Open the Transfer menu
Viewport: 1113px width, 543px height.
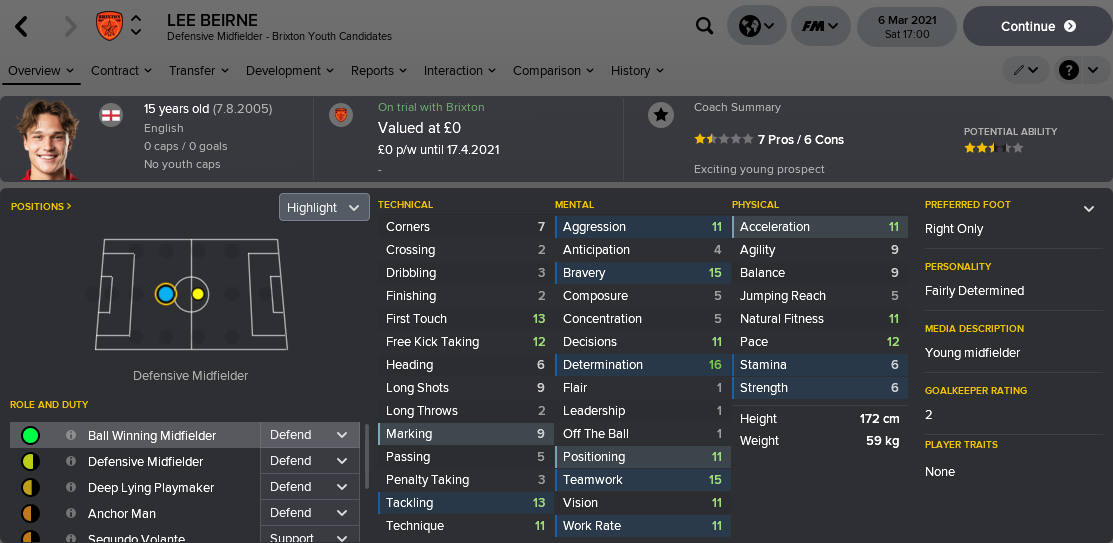point(199,71)
